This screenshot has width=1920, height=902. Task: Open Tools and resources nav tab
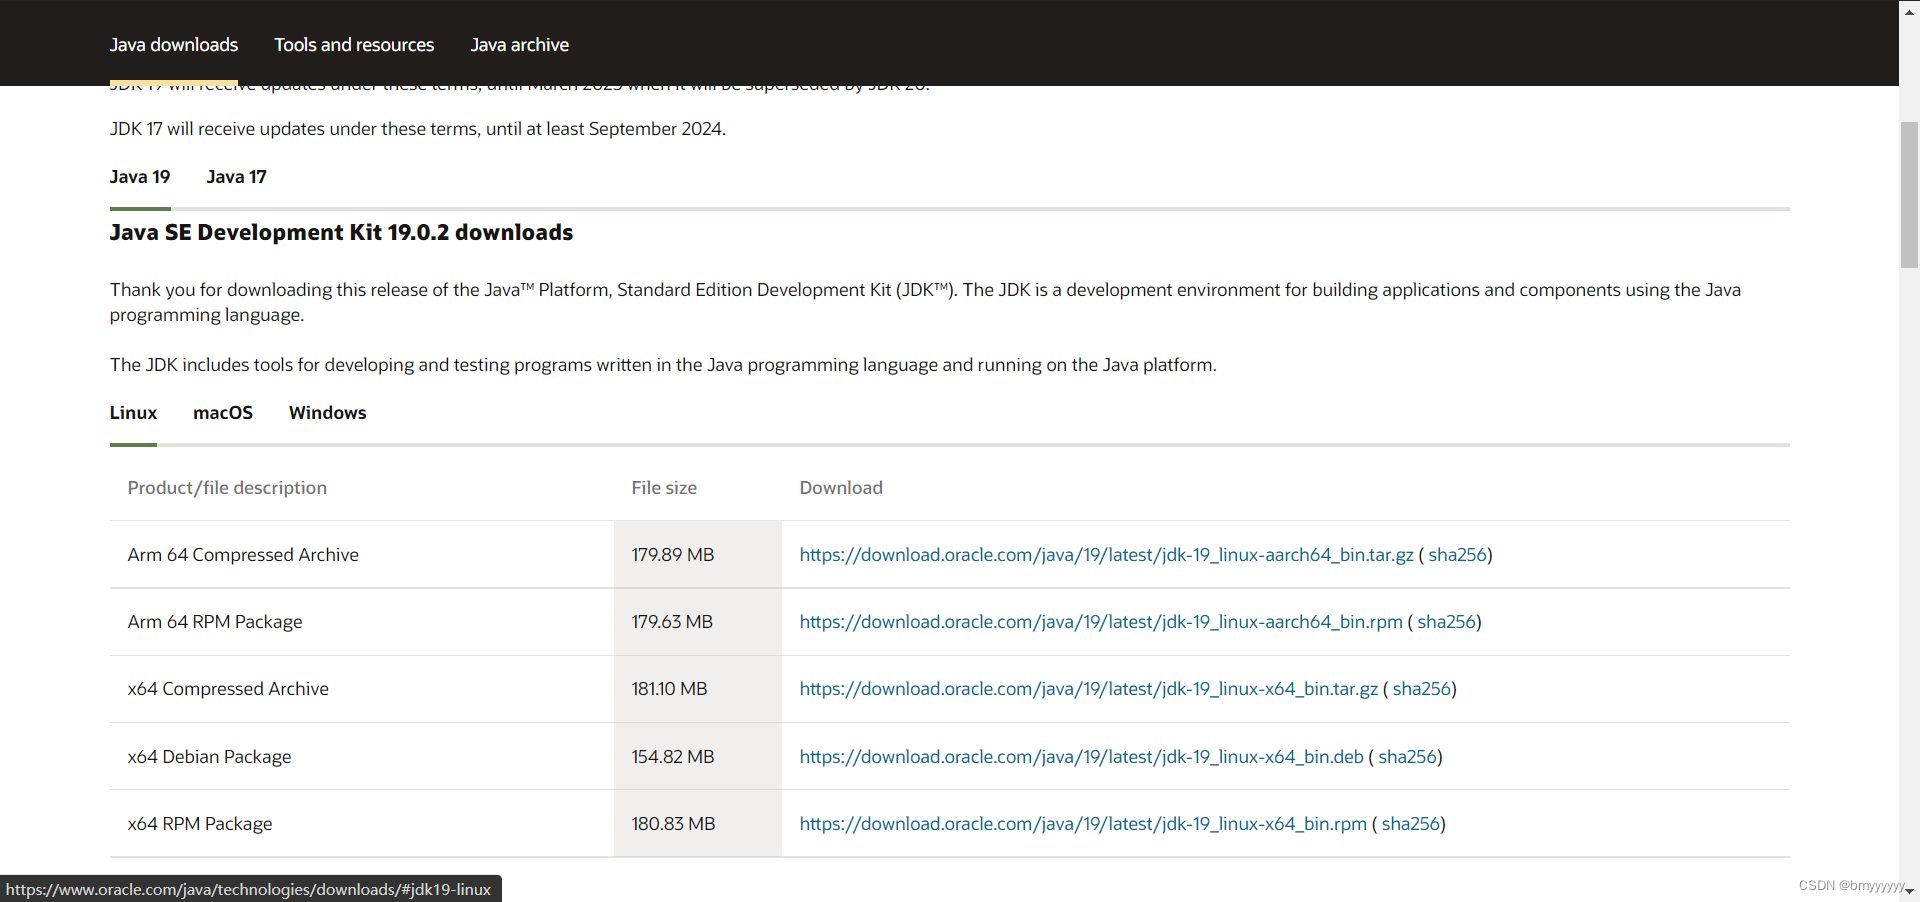click(354, 45)
